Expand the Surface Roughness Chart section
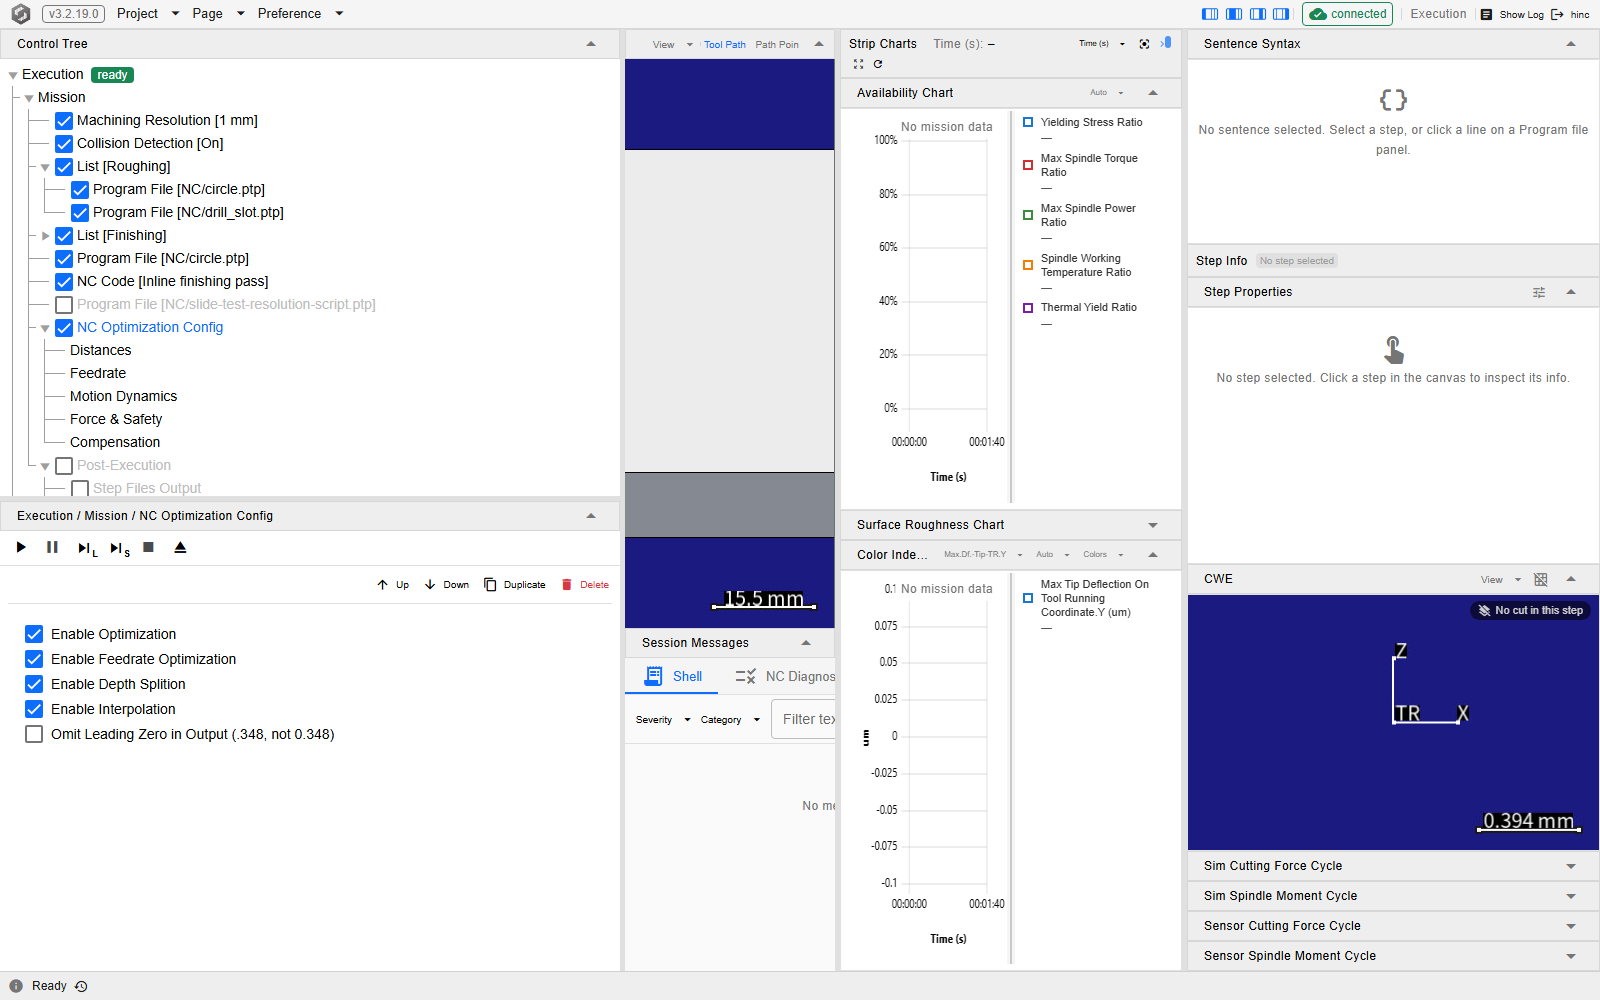Image resolution: width=1600 pixels, height=1000 pixels. pyautogui.click(x=1153, y=525)
